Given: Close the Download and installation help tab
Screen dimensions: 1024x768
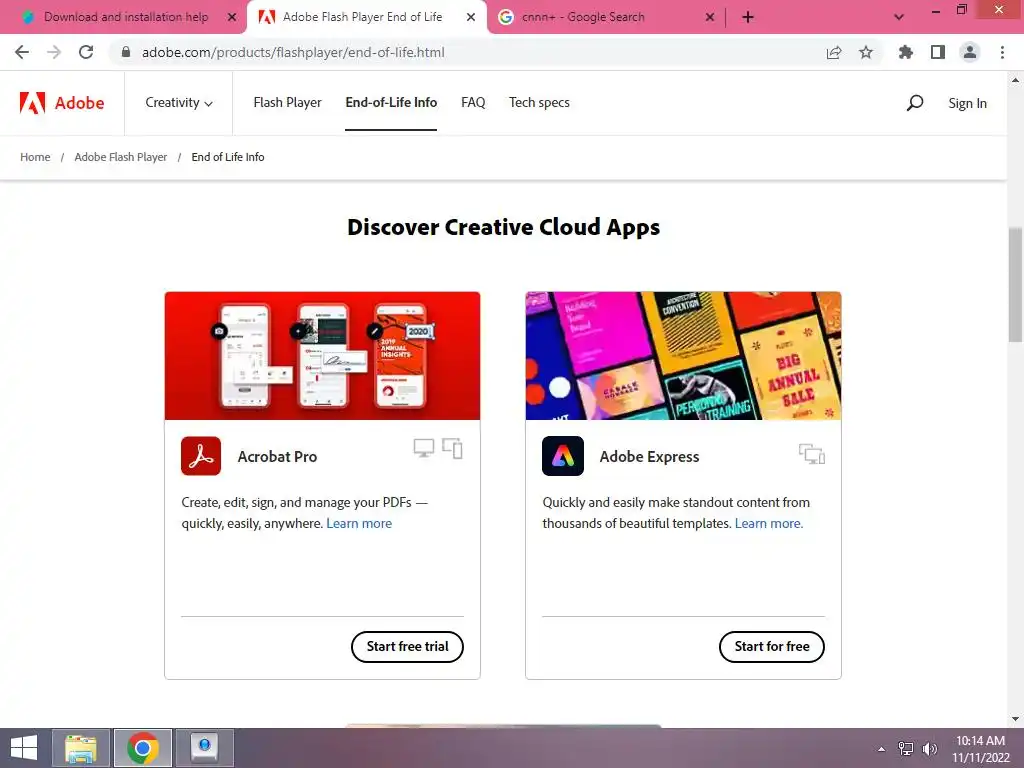Looking at the screenshot, I should click(x=232, y=17).
